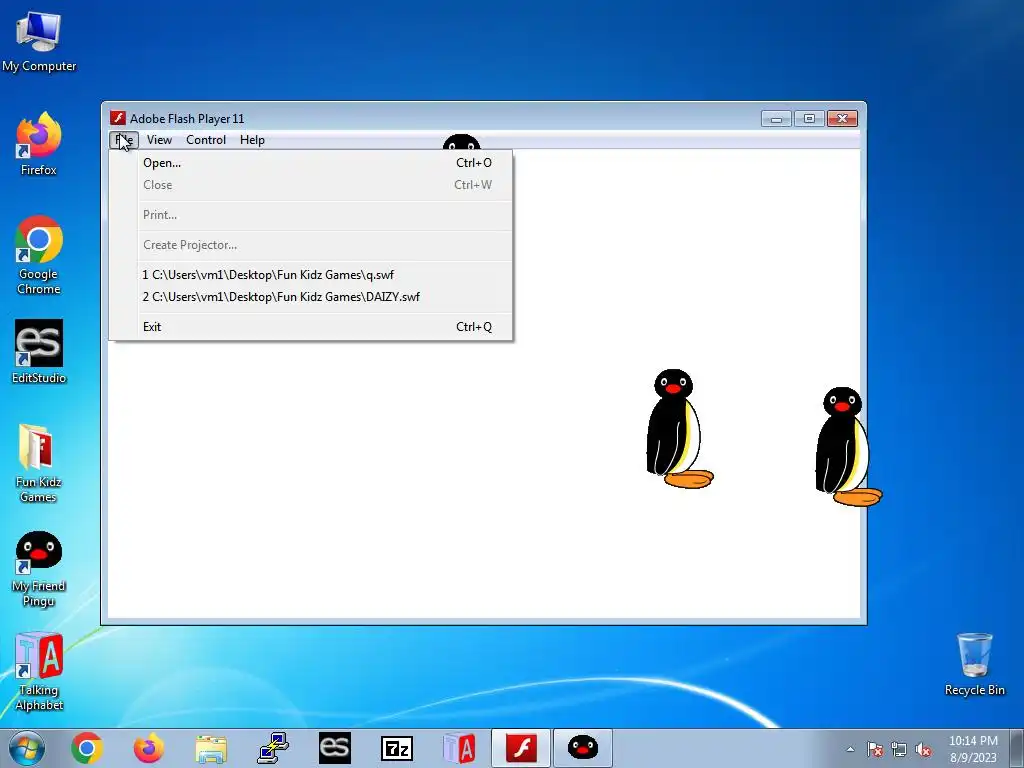Select the EditStudio desktop shortcut
The height and width of the screenshot is (768, 1024).
[39, 352]
